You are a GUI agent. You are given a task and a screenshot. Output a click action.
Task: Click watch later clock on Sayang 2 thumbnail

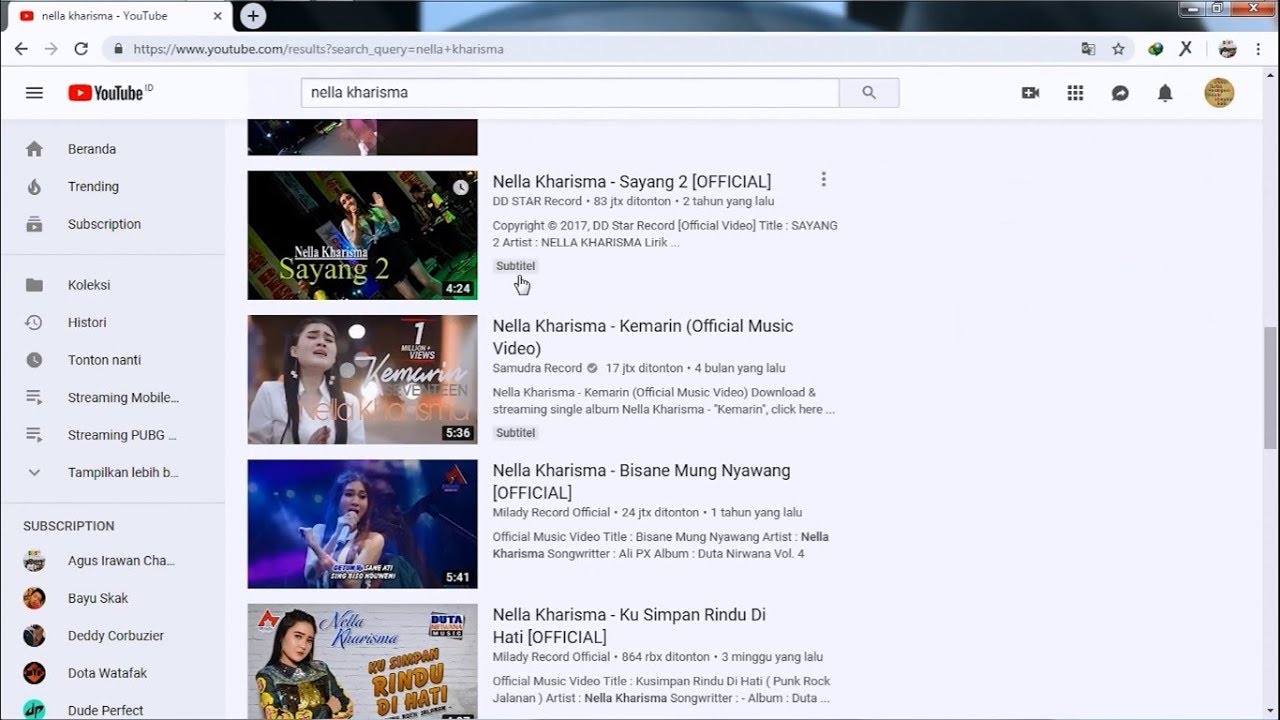click(x=460, y=187)
